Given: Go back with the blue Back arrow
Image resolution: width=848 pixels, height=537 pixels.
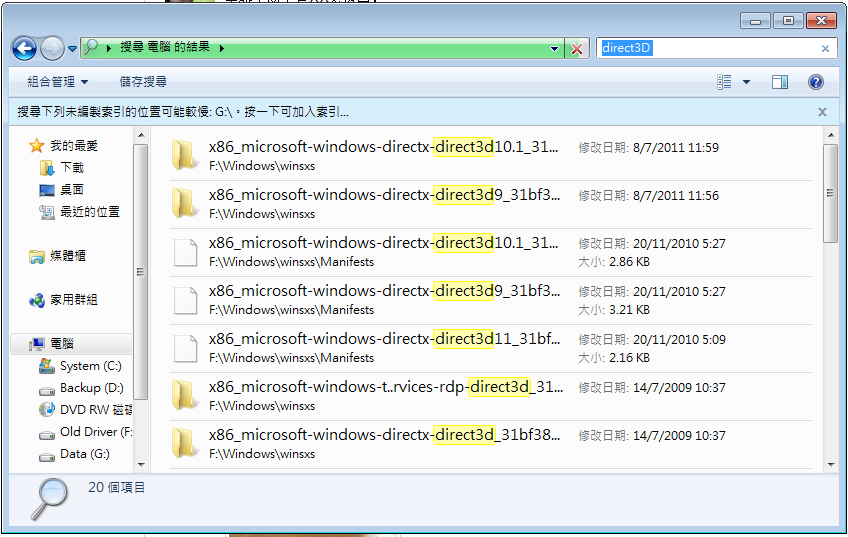Looking at the screenshot, I should coord(24,49).
